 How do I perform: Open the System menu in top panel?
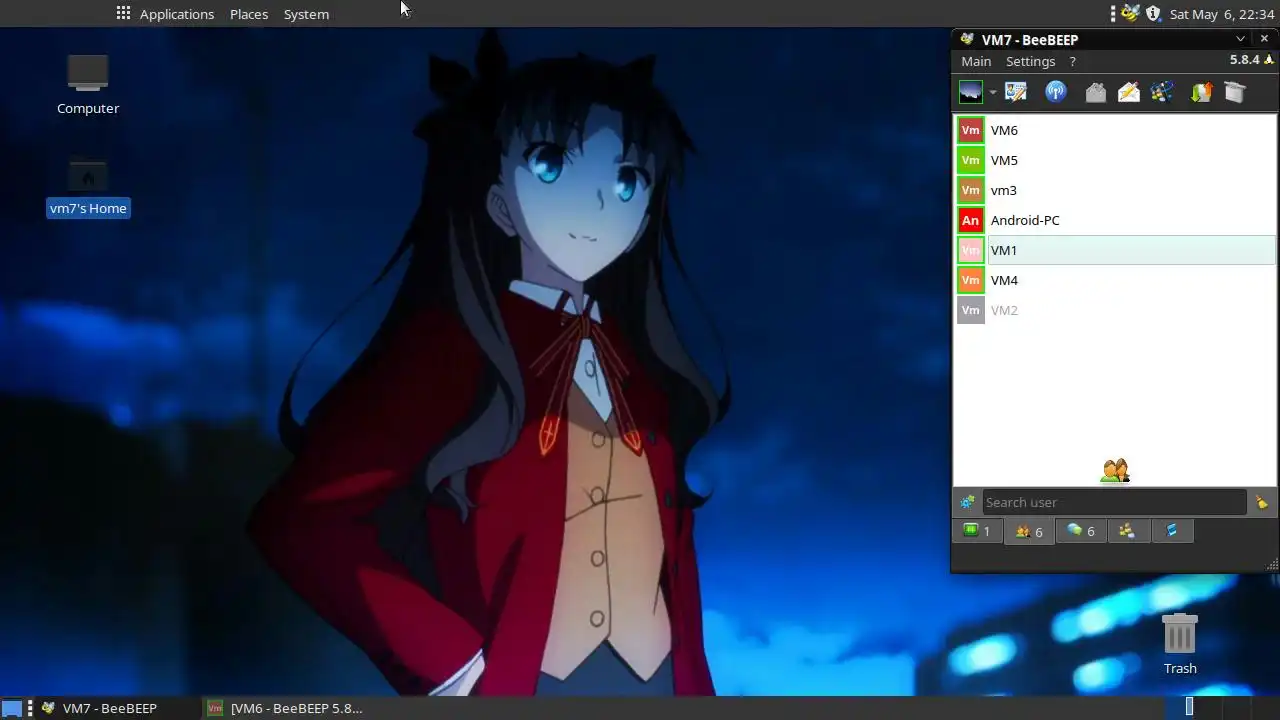306,14
